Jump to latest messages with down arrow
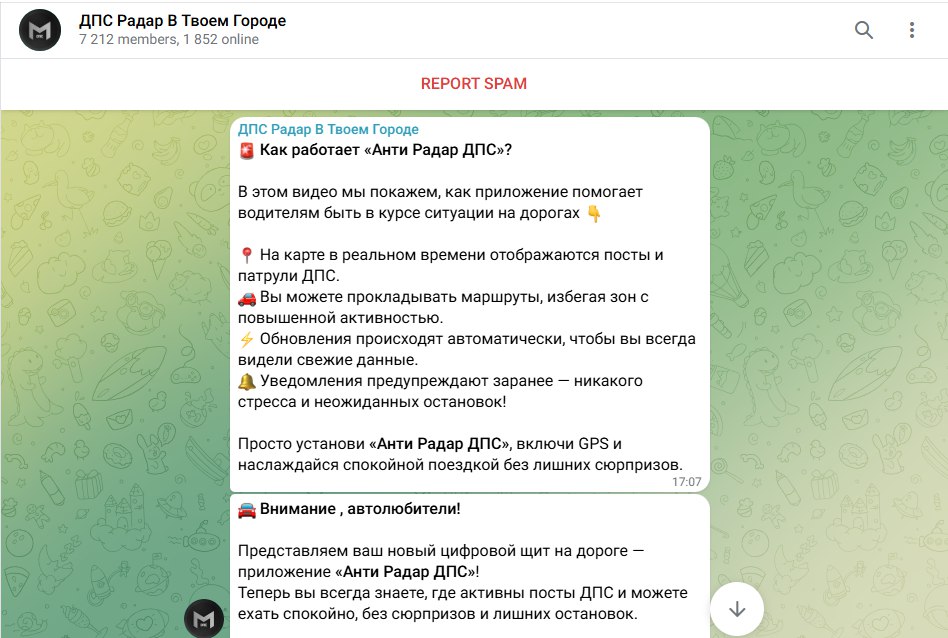 click(x=737, y=609)
